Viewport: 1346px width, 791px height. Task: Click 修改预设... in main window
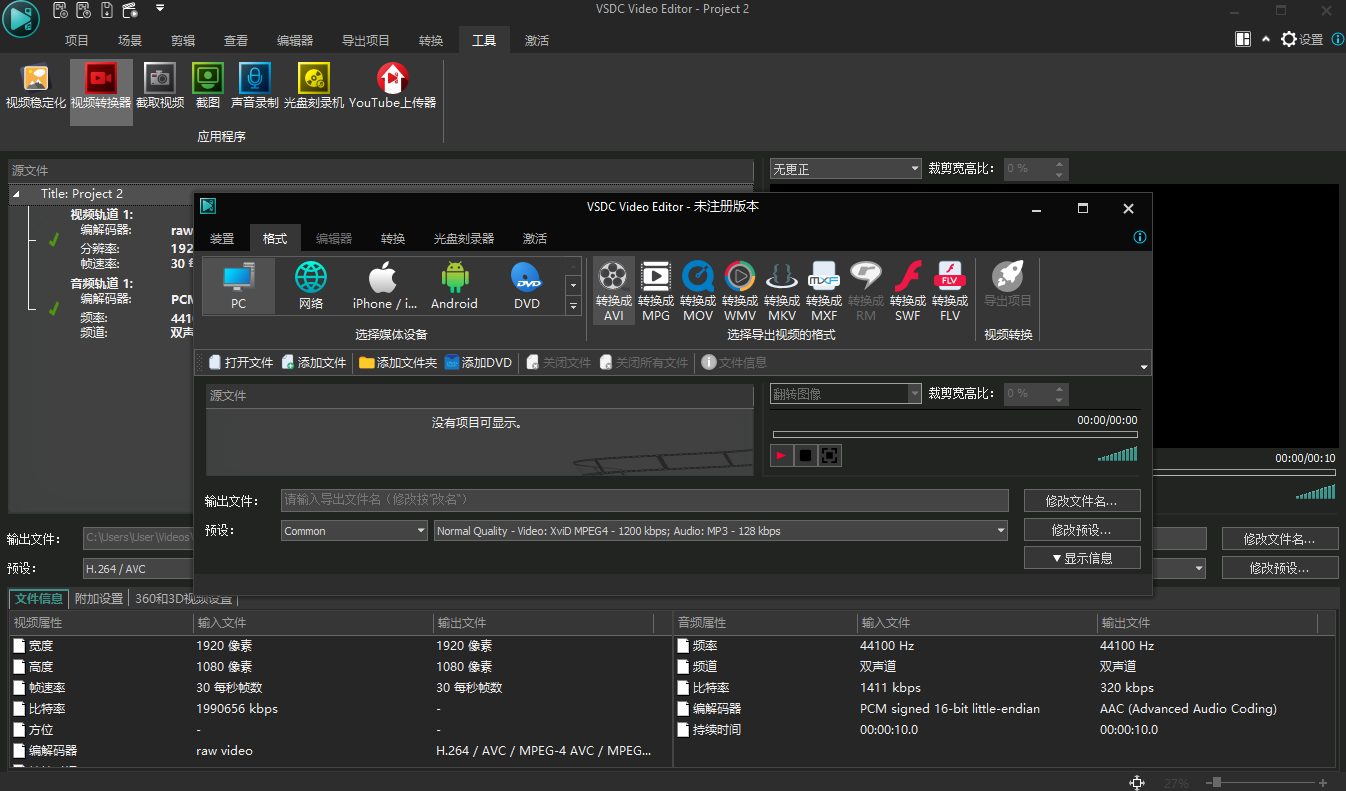1280,568
